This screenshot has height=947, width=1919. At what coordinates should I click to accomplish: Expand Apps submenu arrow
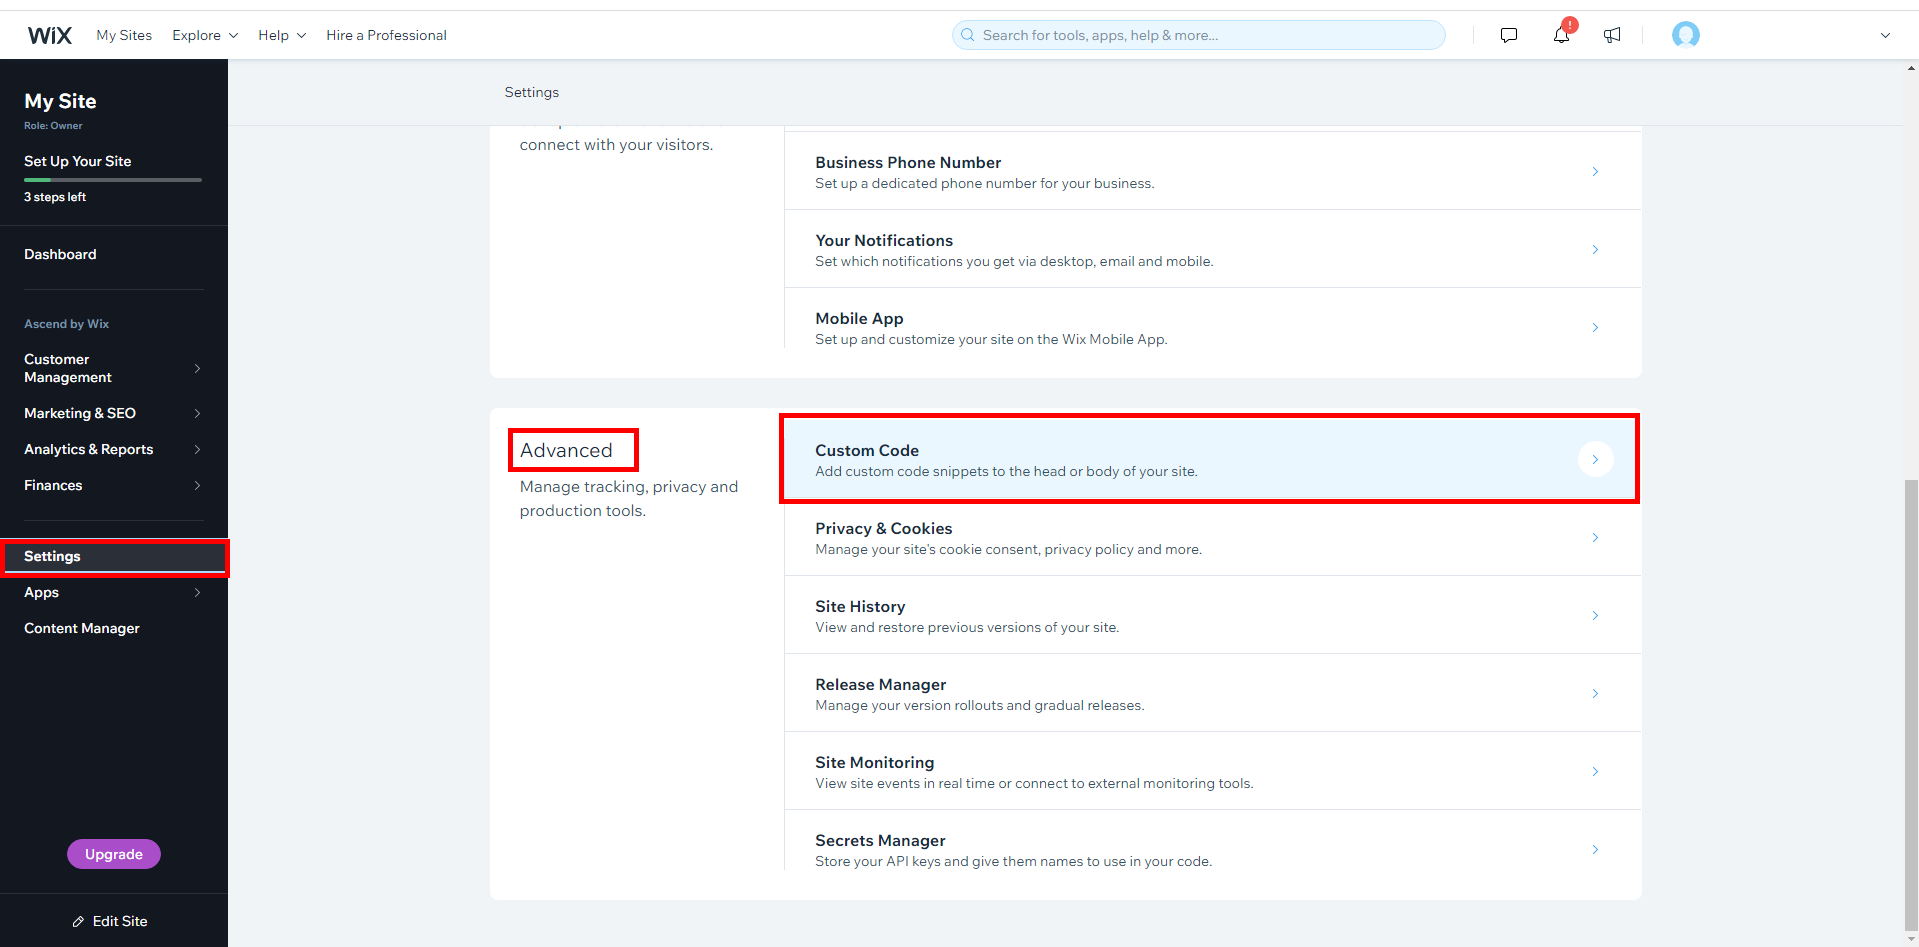pos(197,592)
